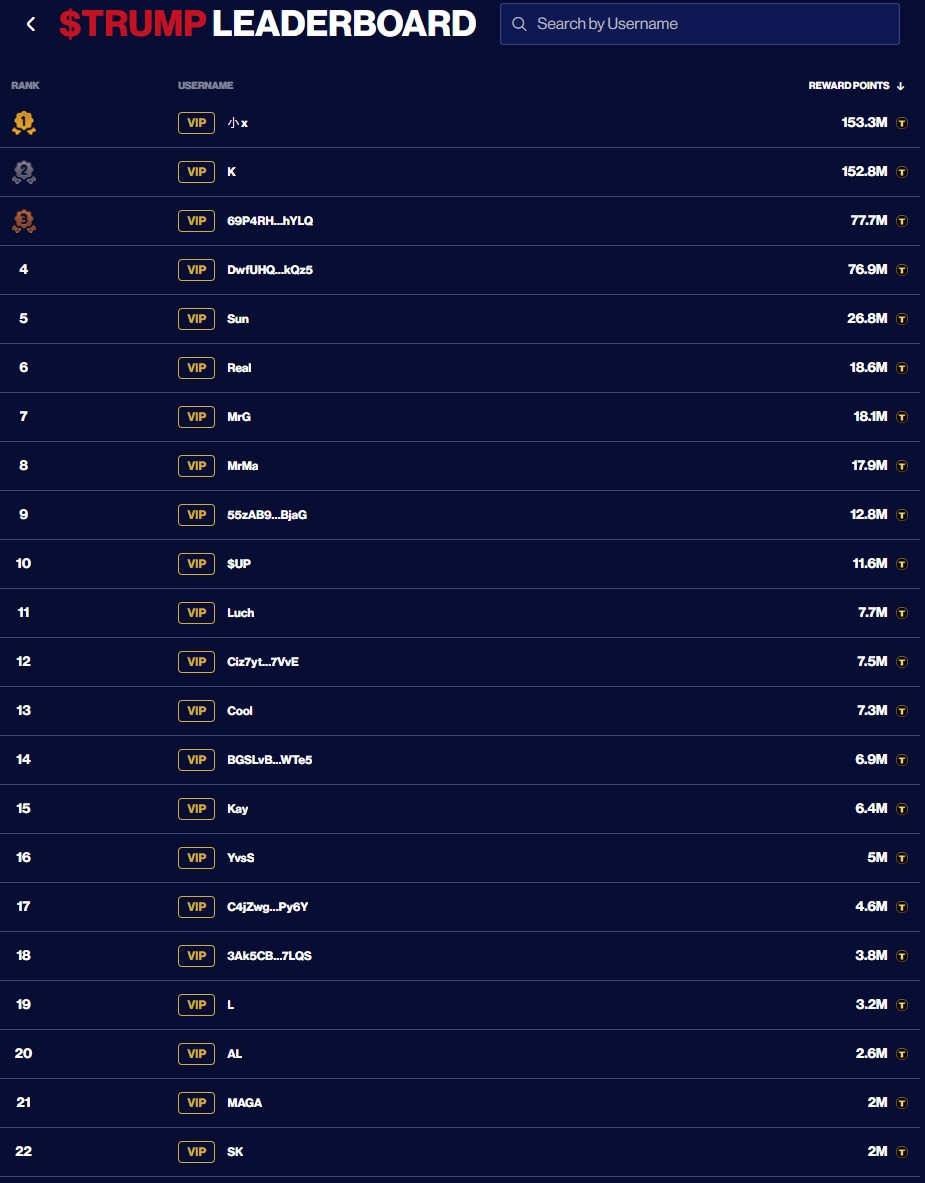Screen dimensions: 925x1183
Task: Open user 69P4RH...hYLQ's entry
Action: point(270,221)
